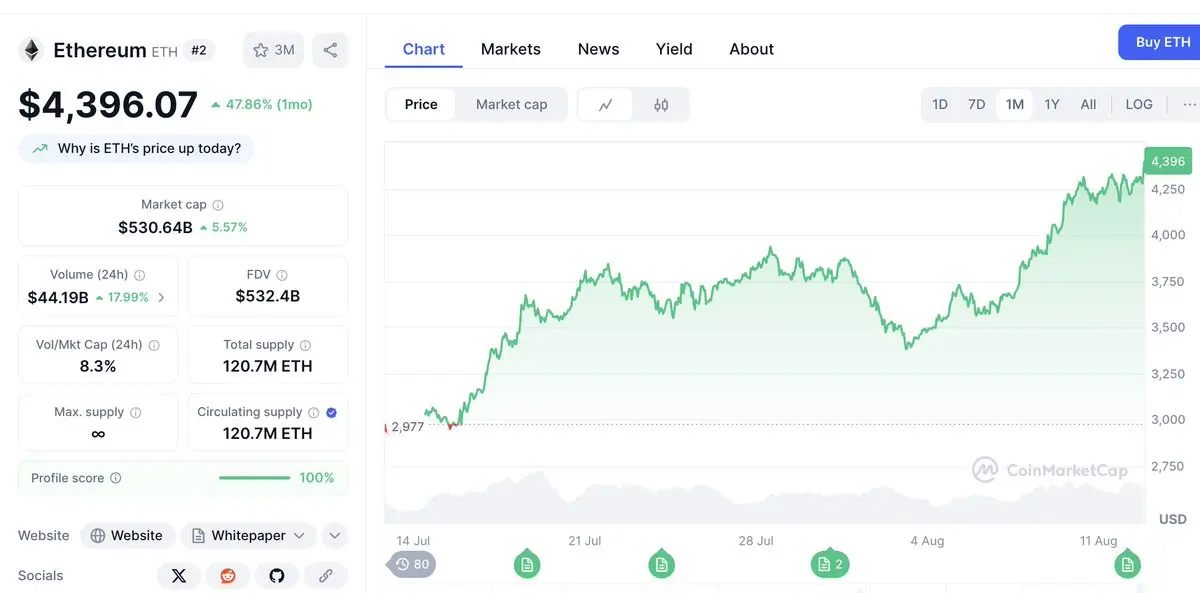Click "Why is ETH's price up today?"
The image size is (1200, 593).
(x=136, y=149)
